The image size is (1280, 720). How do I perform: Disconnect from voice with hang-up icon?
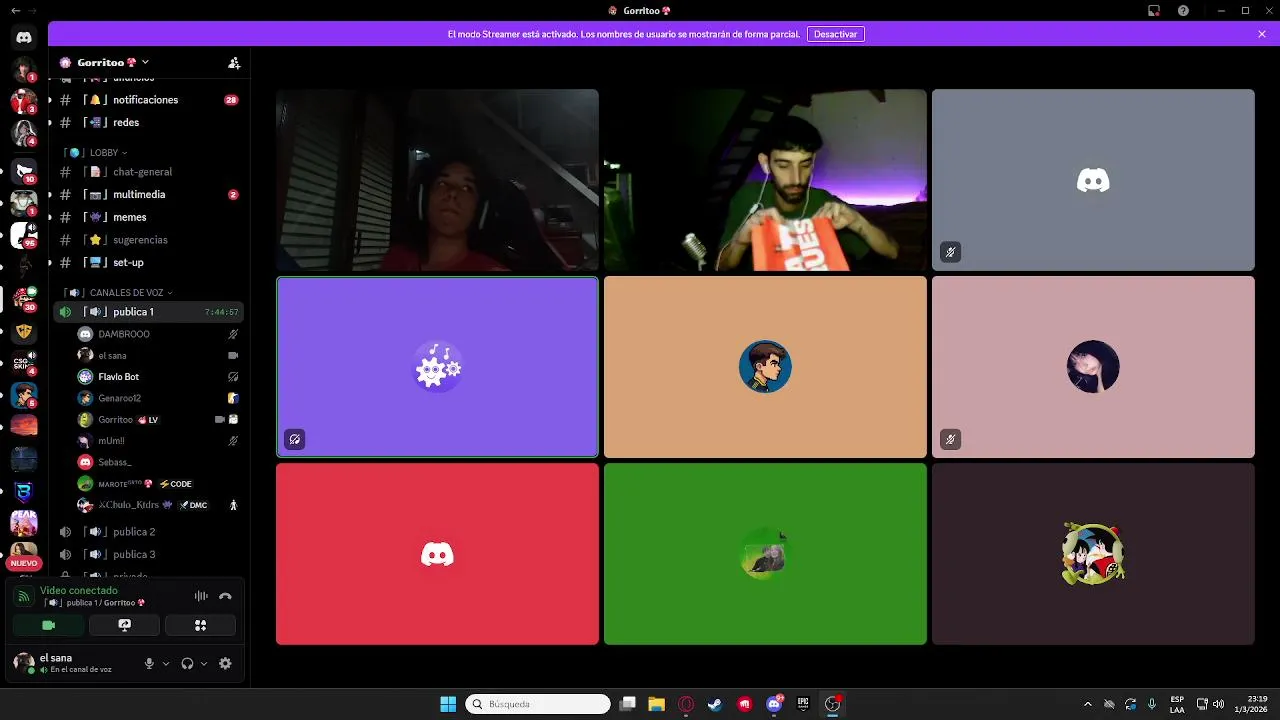[x=225, y=596]
